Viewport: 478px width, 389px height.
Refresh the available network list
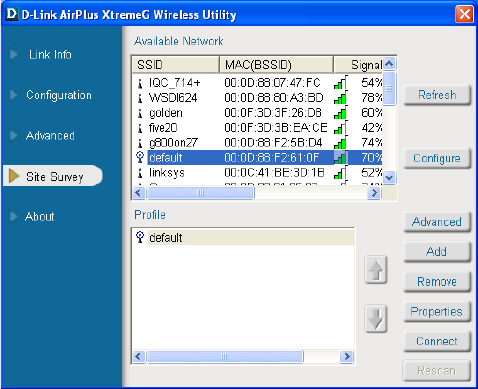point(437,95)
